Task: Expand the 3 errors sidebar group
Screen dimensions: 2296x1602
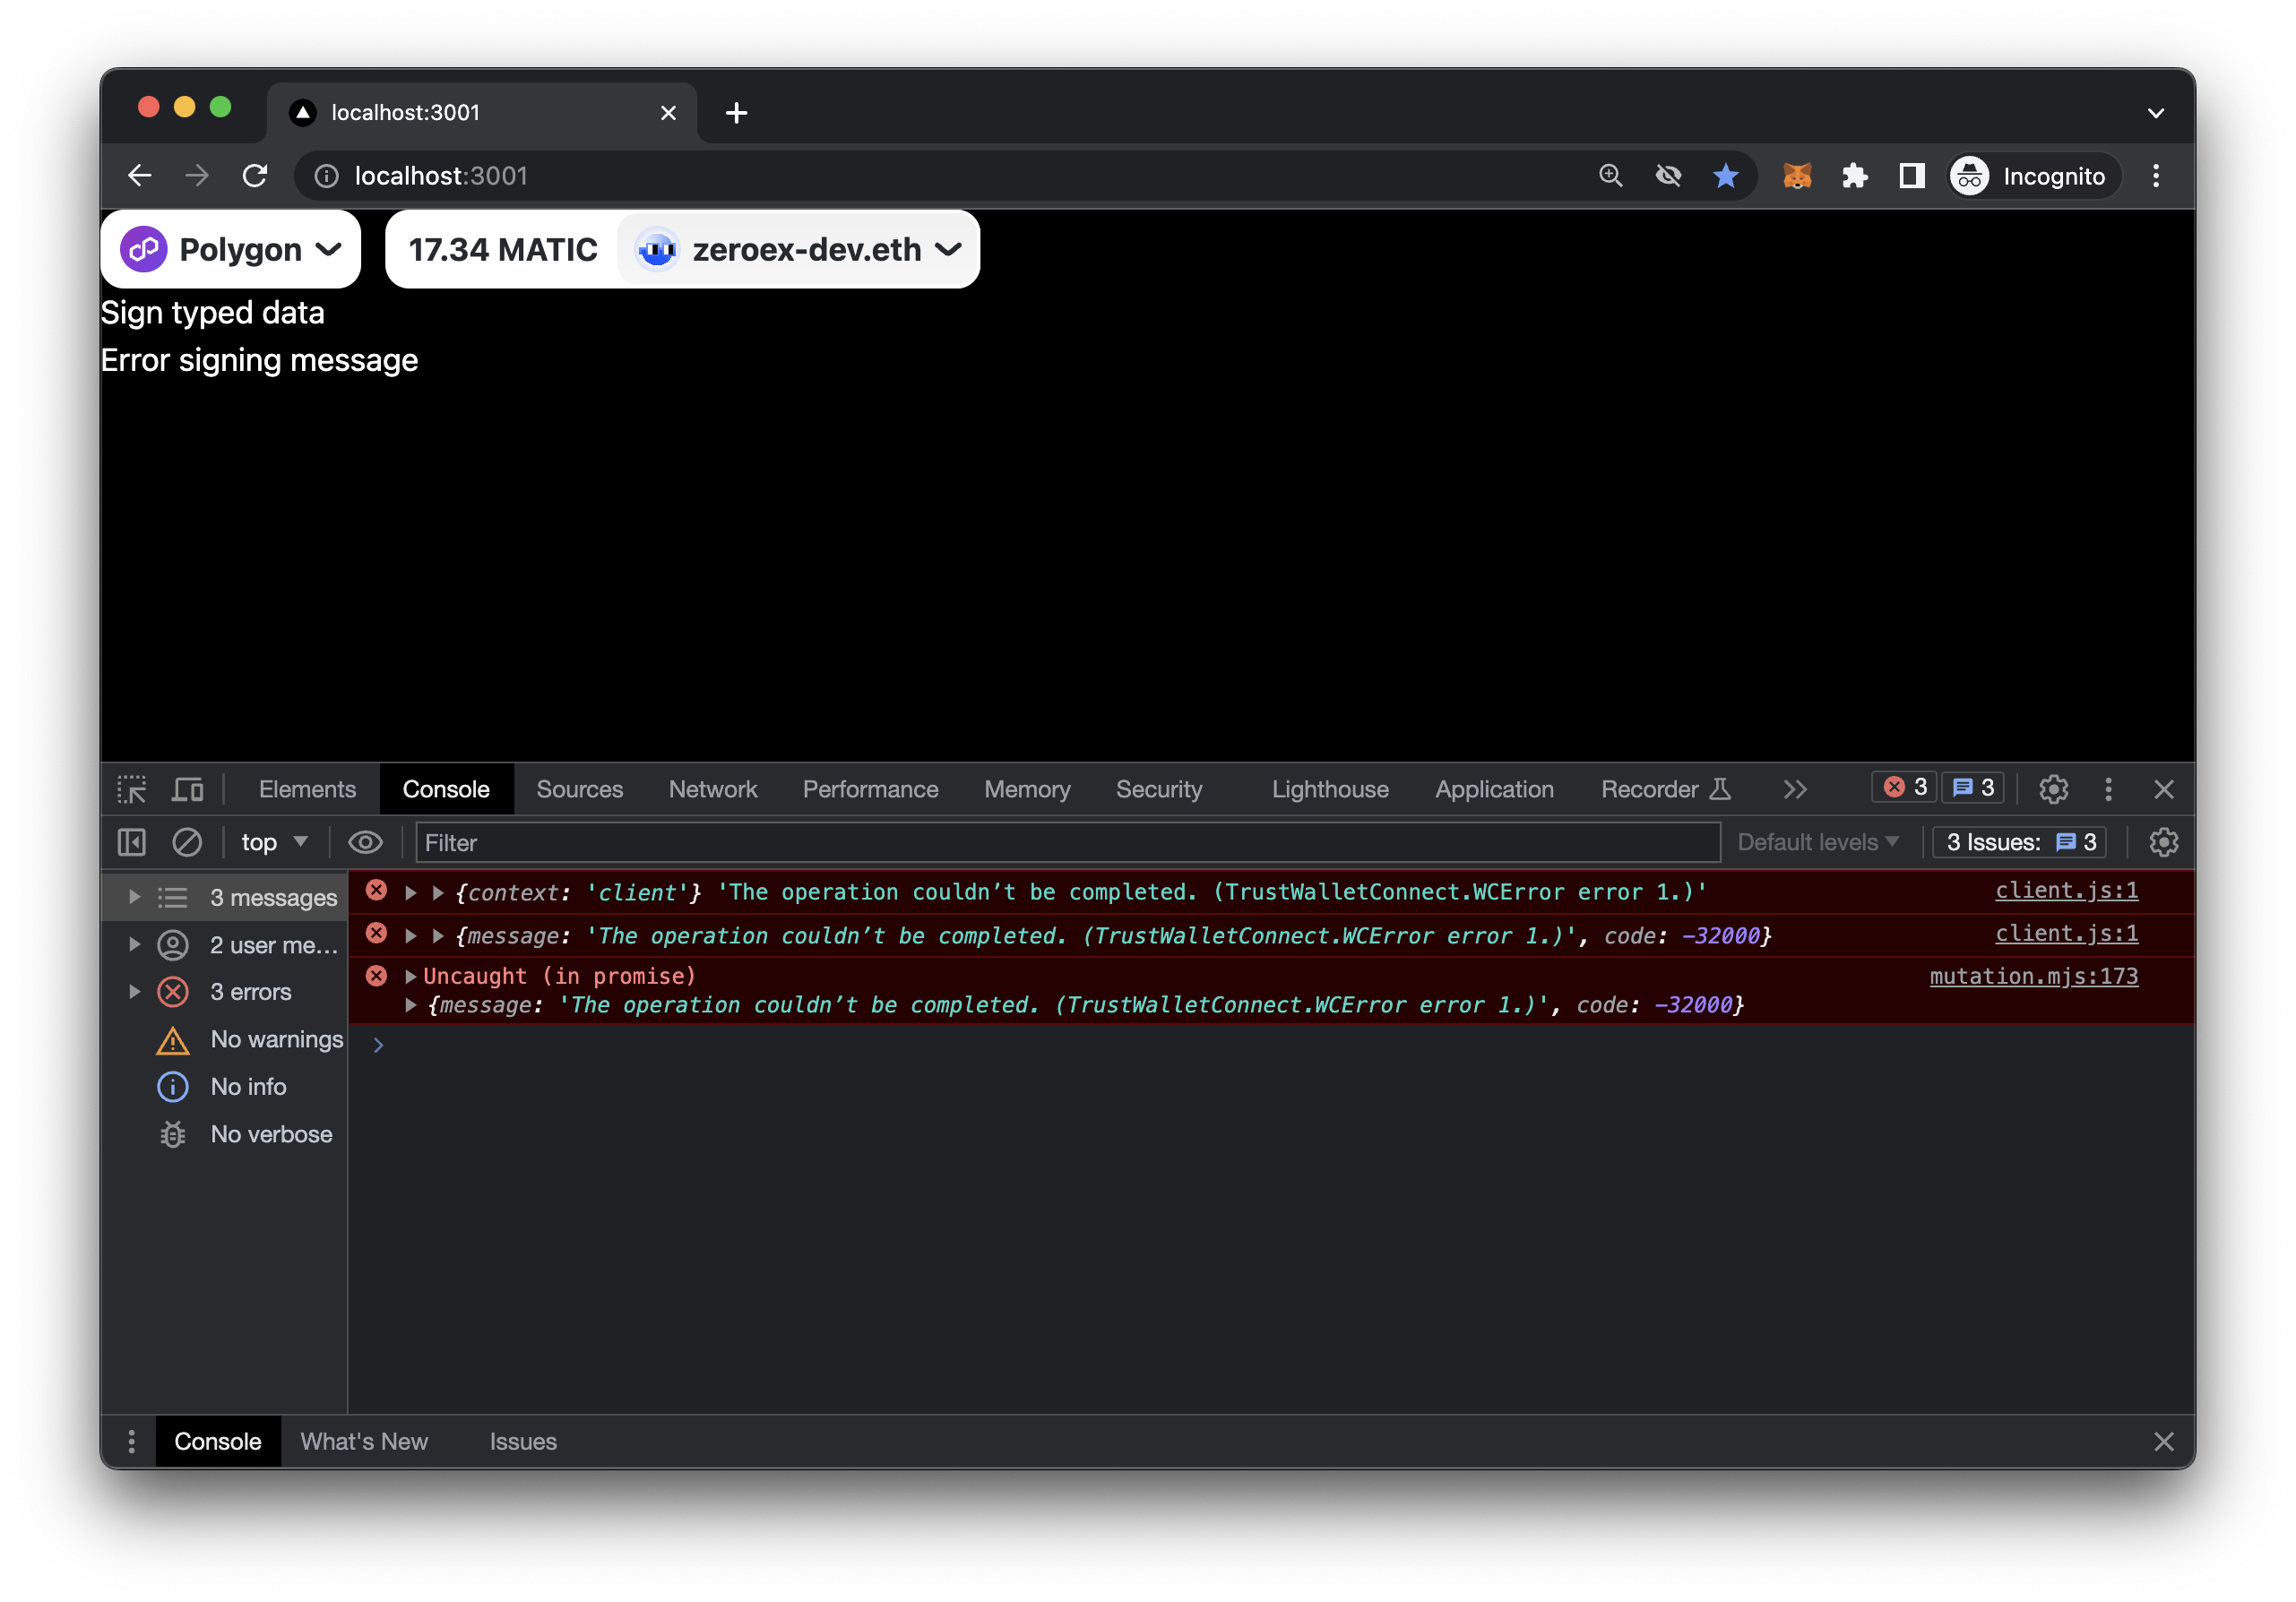Action: pyautogui.click(x=134, y=992)
